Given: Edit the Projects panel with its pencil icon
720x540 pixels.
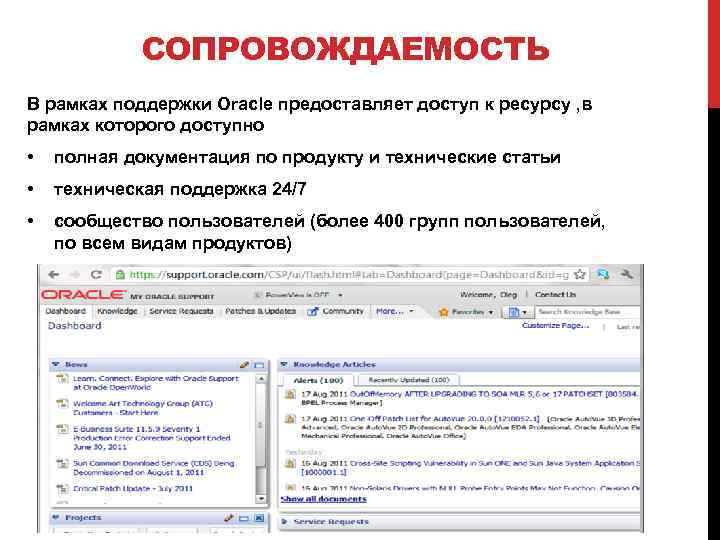Looking at the screenshot, I should click(229, 518).
